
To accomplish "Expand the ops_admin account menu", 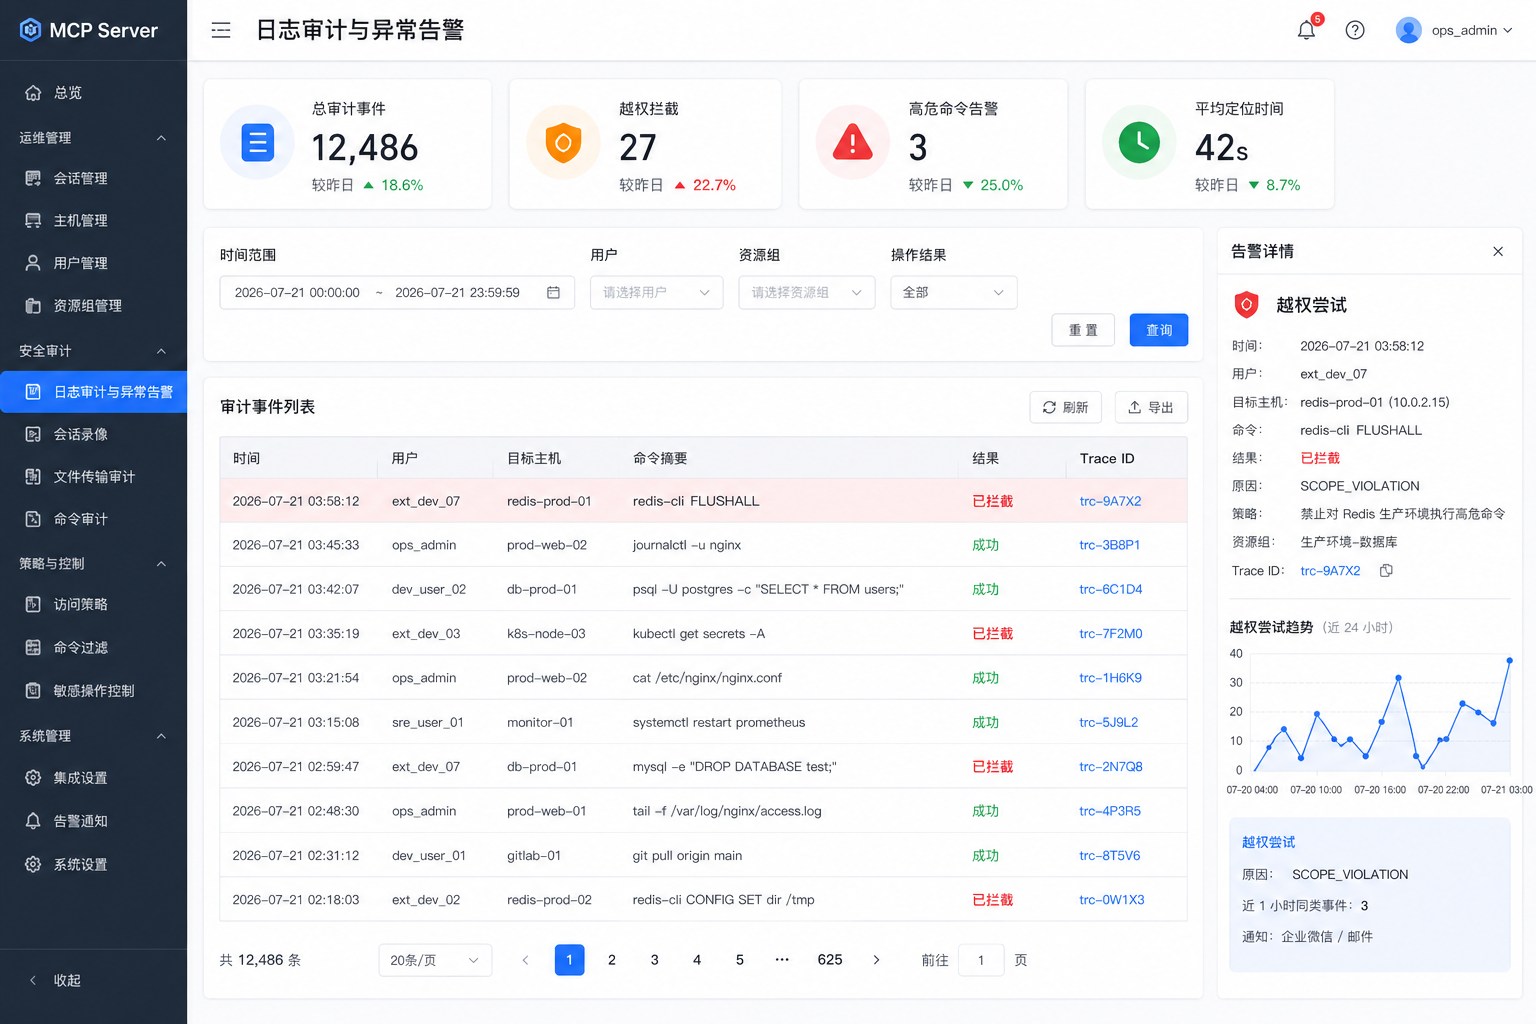I will pyautogui.click(x=1507, y=30).
